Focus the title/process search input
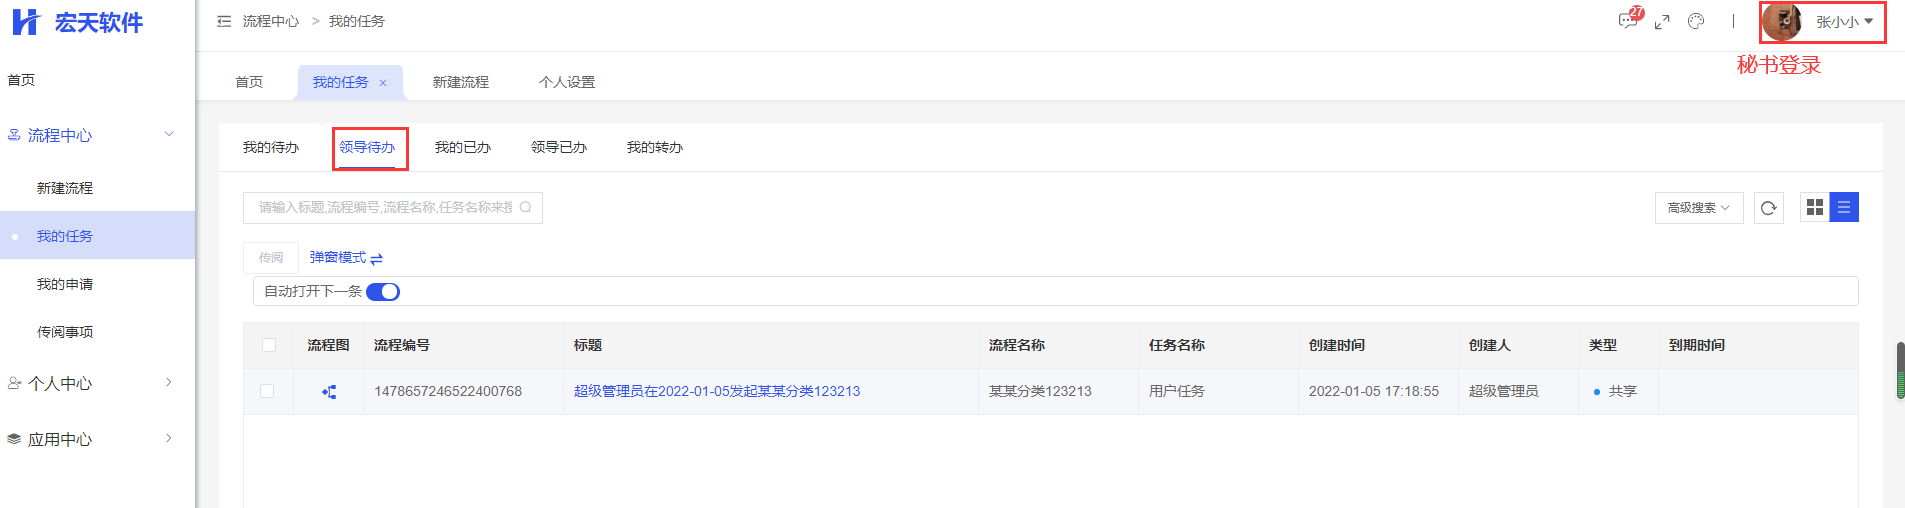1905x508 pixels. pyautogui.click(x=393, y=208)
